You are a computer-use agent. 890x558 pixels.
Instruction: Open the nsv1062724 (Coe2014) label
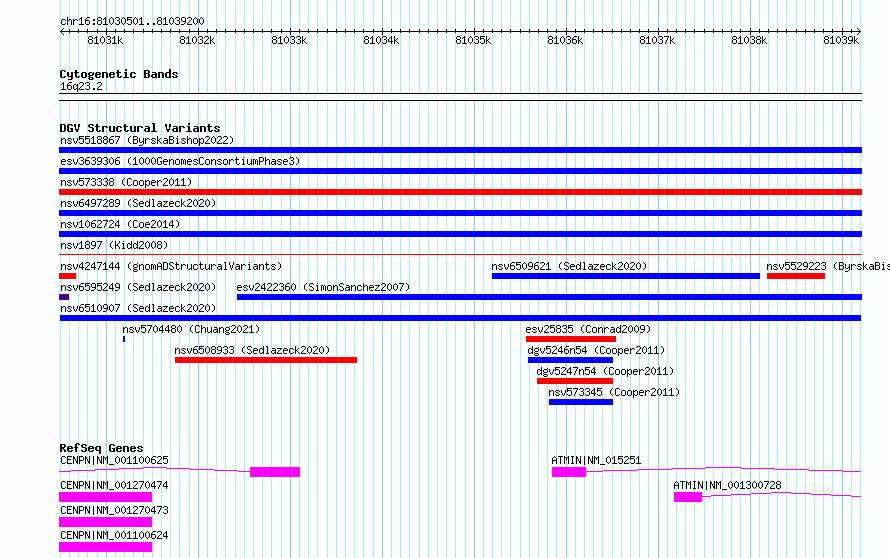coord(120,224)
